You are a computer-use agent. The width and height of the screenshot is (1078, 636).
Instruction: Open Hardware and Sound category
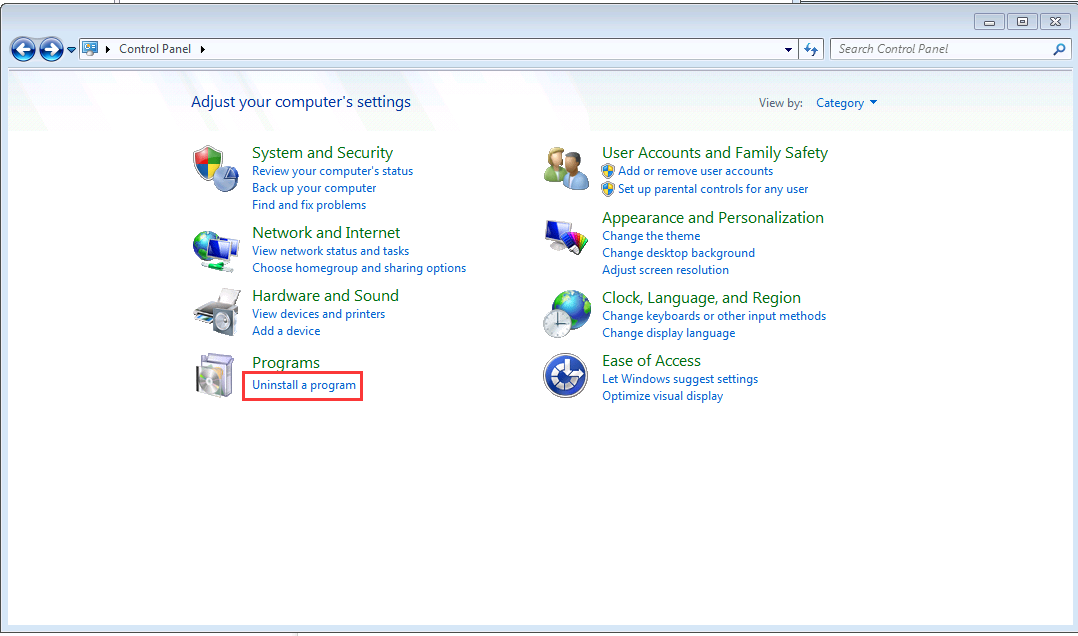click(325, 296)
